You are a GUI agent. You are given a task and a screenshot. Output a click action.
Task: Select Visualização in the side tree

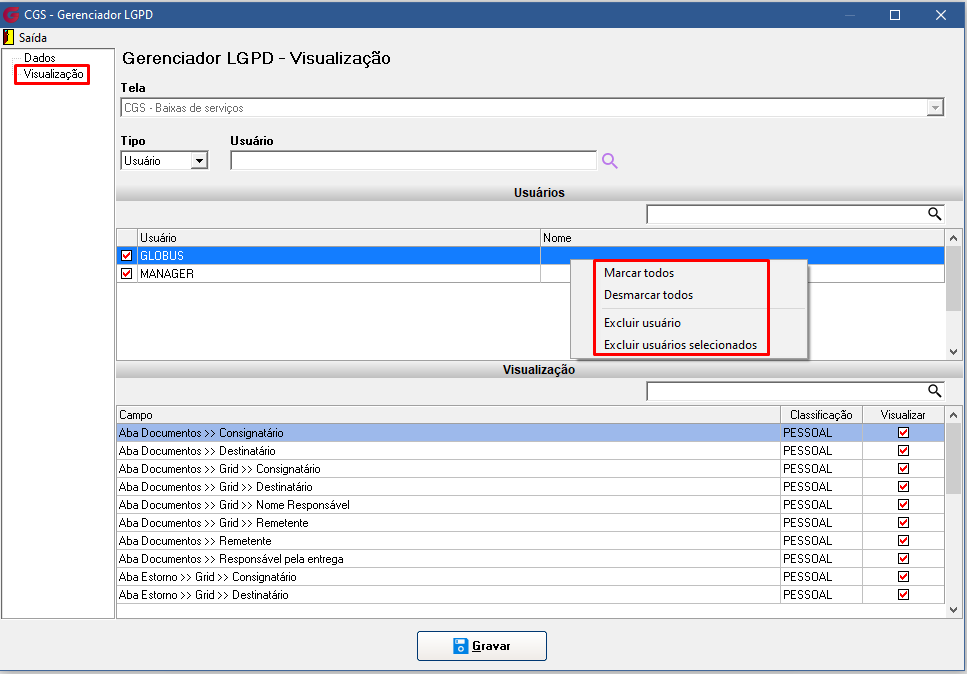(53, 74)
